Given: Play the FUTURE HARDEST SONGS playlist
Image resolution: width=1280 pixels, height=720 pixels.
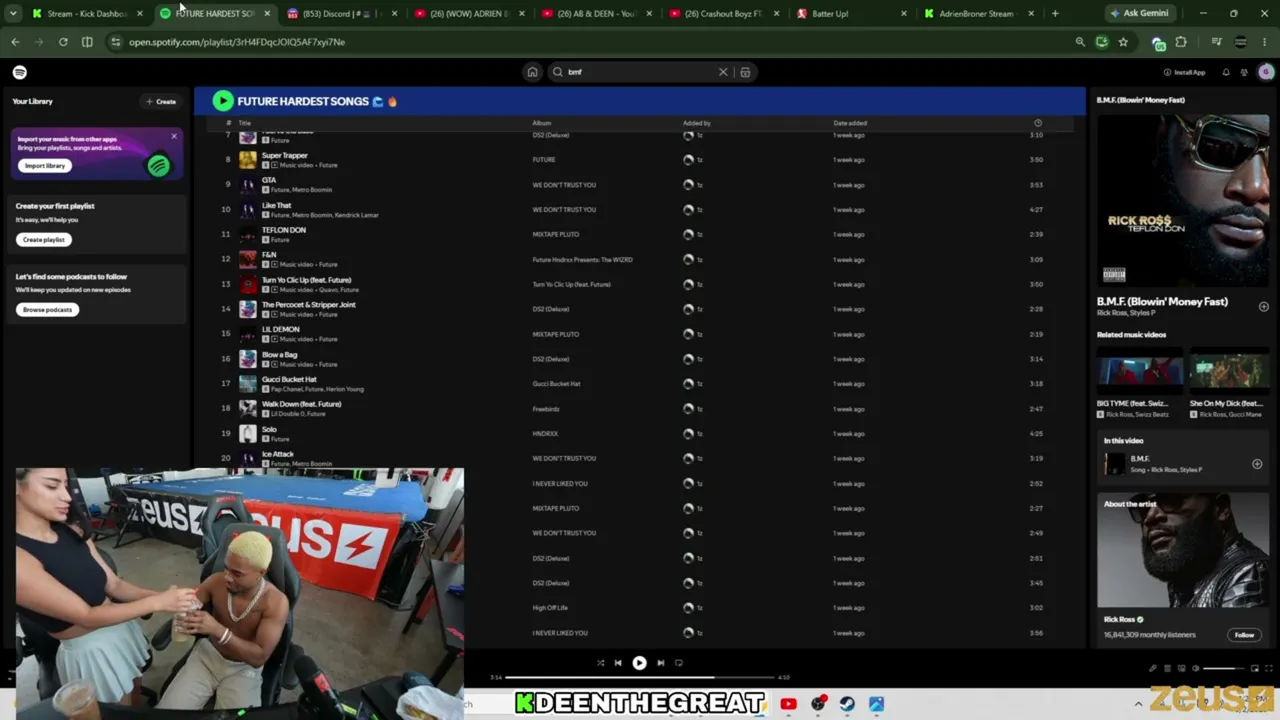Looking at the screenshot, I should coord(222,101).
